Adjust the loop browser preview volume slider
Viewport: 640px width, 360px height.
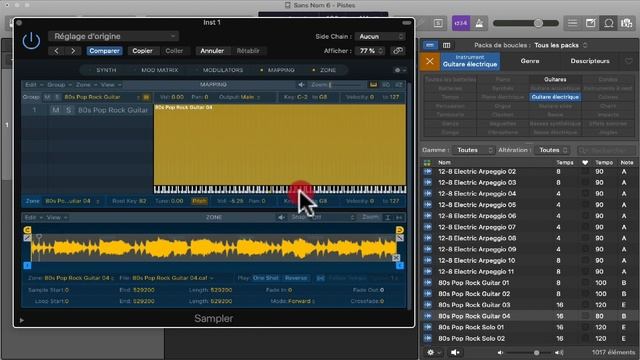tap(530, 352)
